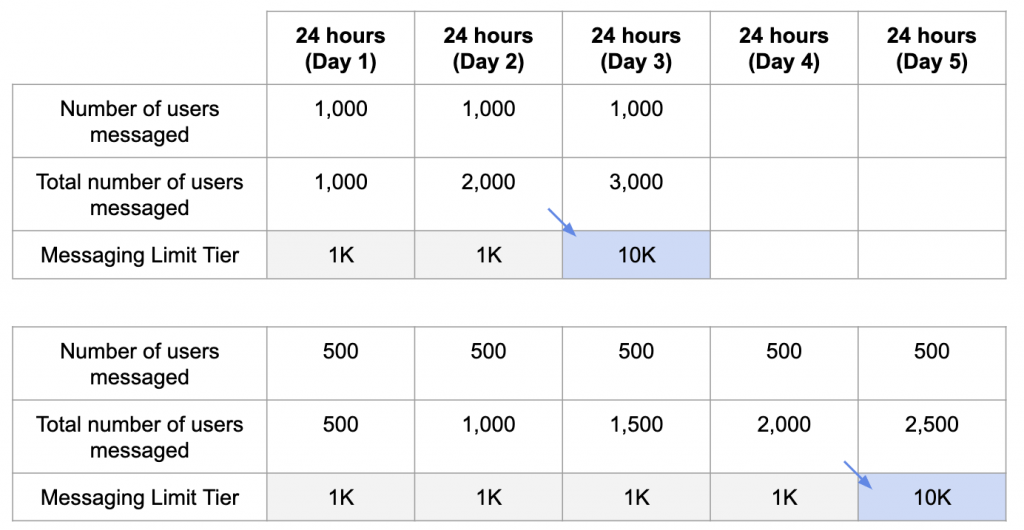Viewport: 1024px width, 530px height.
Task: Click the 24 hours (Day 3) column header
Action: tap(636, 48)
